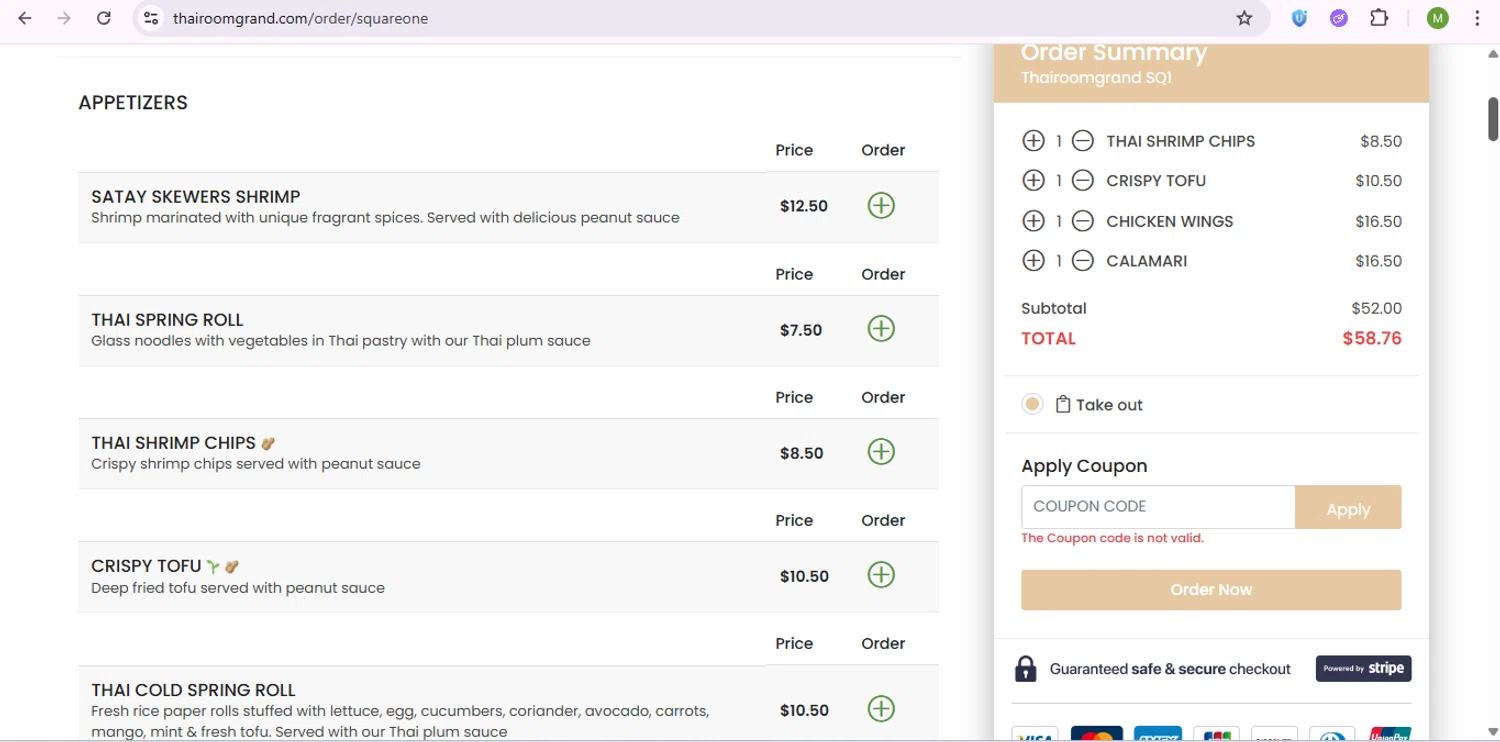1500x742 pixels.
Task: Place the order with Order Now
Action: click(1211, 590)
